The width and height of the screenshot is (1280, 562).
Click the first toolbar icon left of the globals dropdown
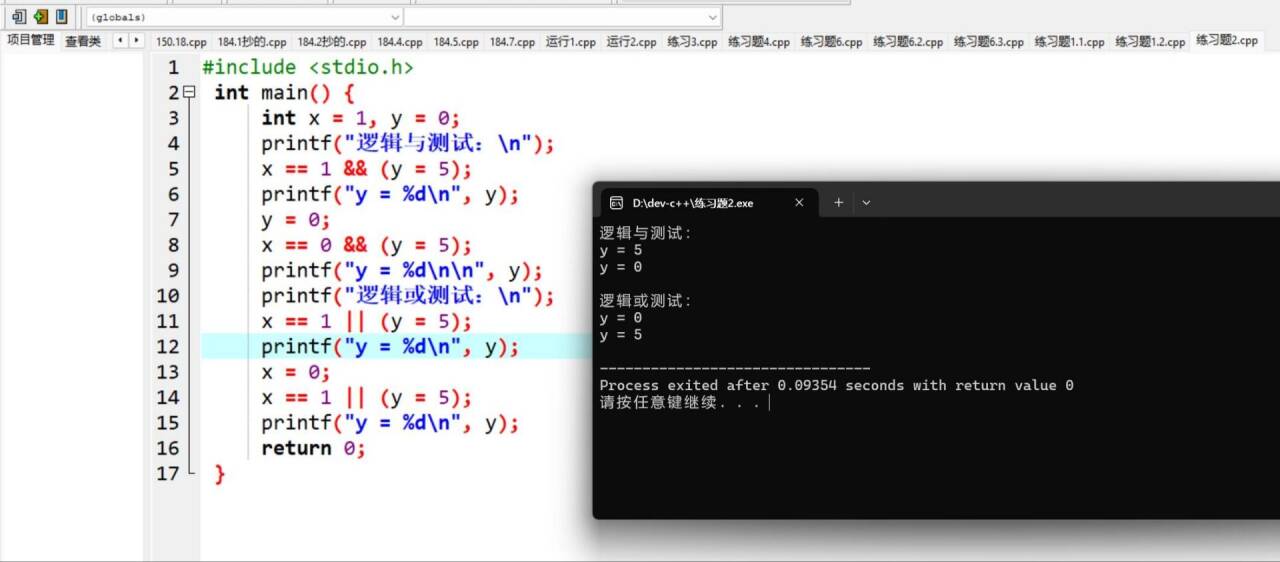click(19, 17)
